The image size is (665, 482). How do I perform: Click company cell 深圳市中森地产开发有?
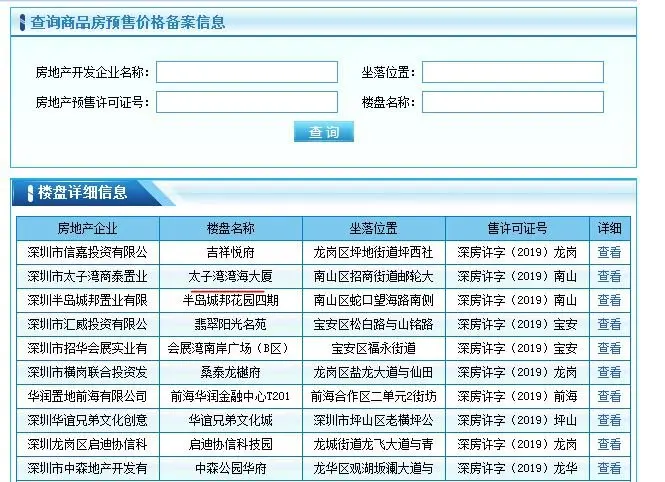[x=88, y=468]
